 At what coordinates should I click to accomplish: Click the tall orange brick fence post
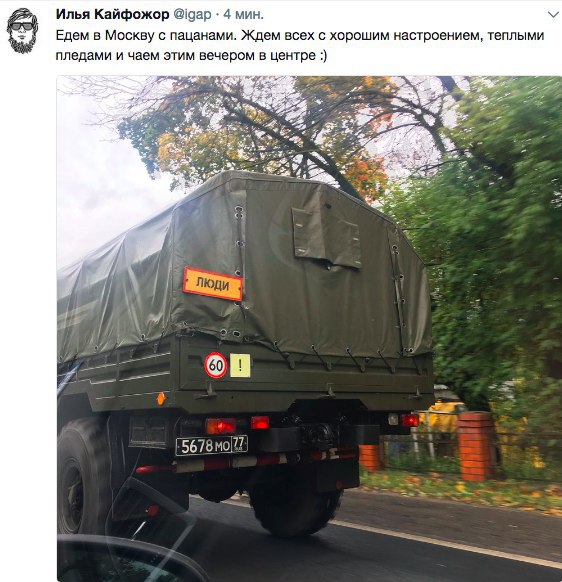(x=476, y=447)
